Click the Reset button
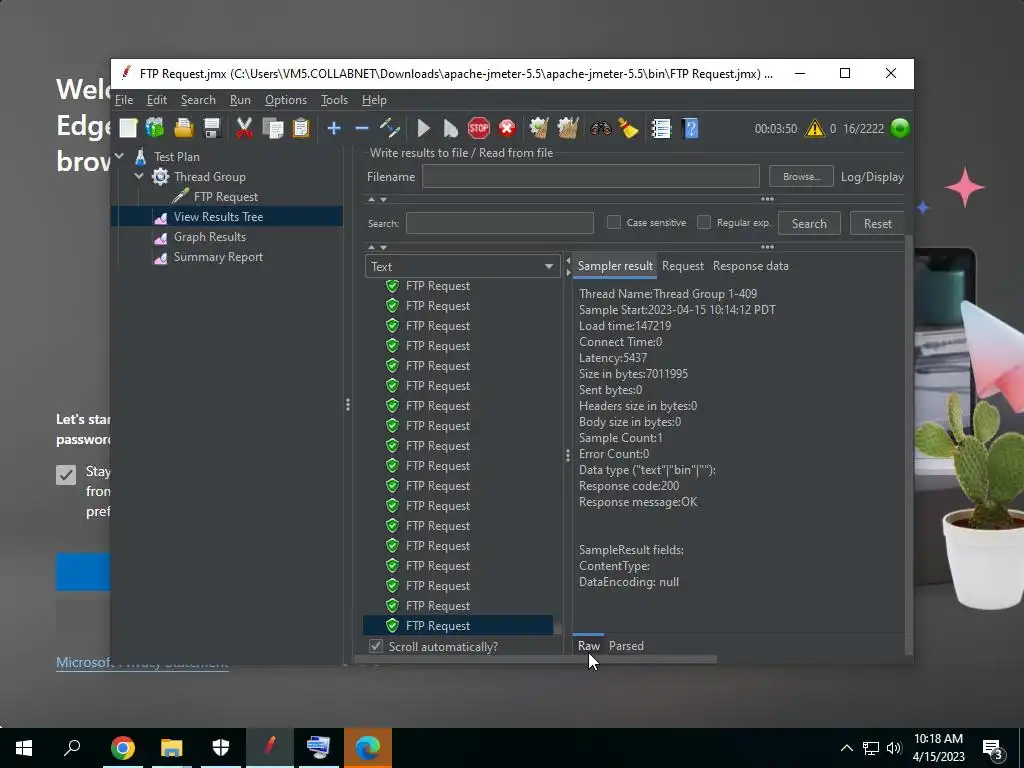 [x=877, y=223]
